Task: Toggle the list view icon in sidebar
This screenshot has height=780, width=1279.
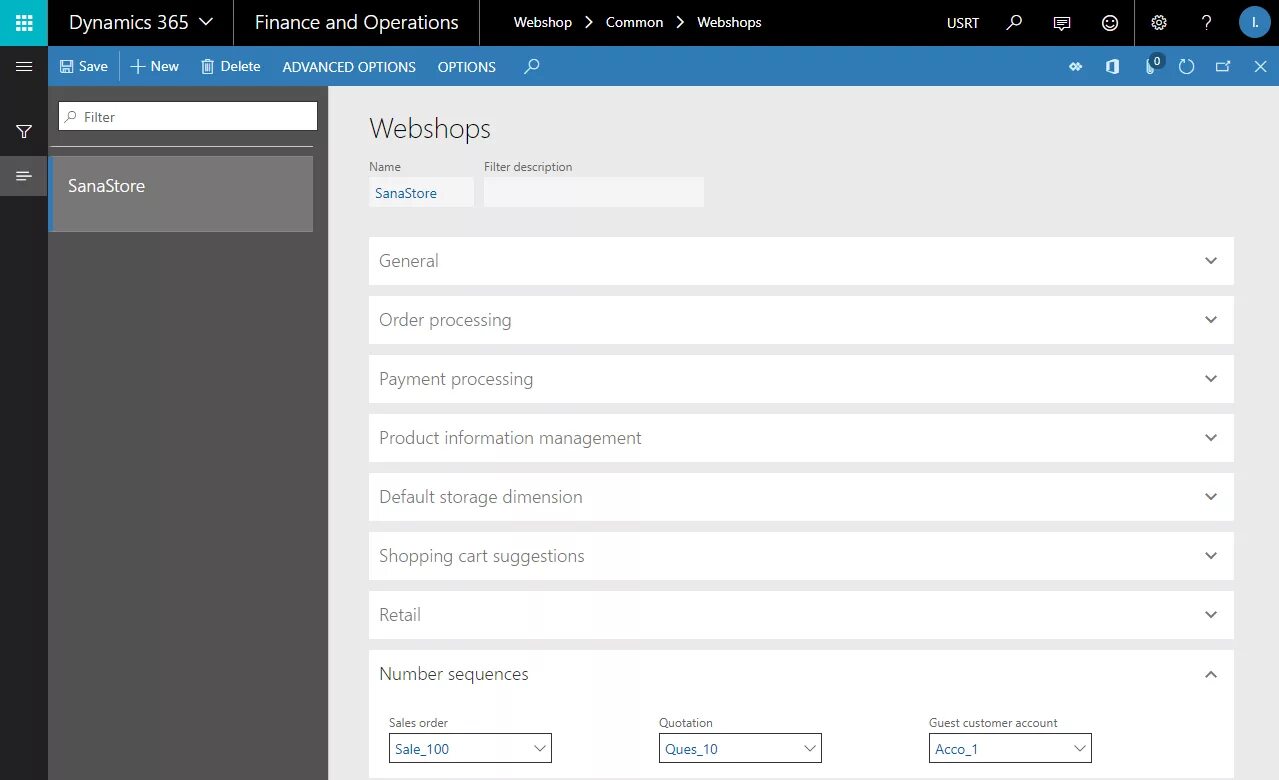Action: (24, 176)
